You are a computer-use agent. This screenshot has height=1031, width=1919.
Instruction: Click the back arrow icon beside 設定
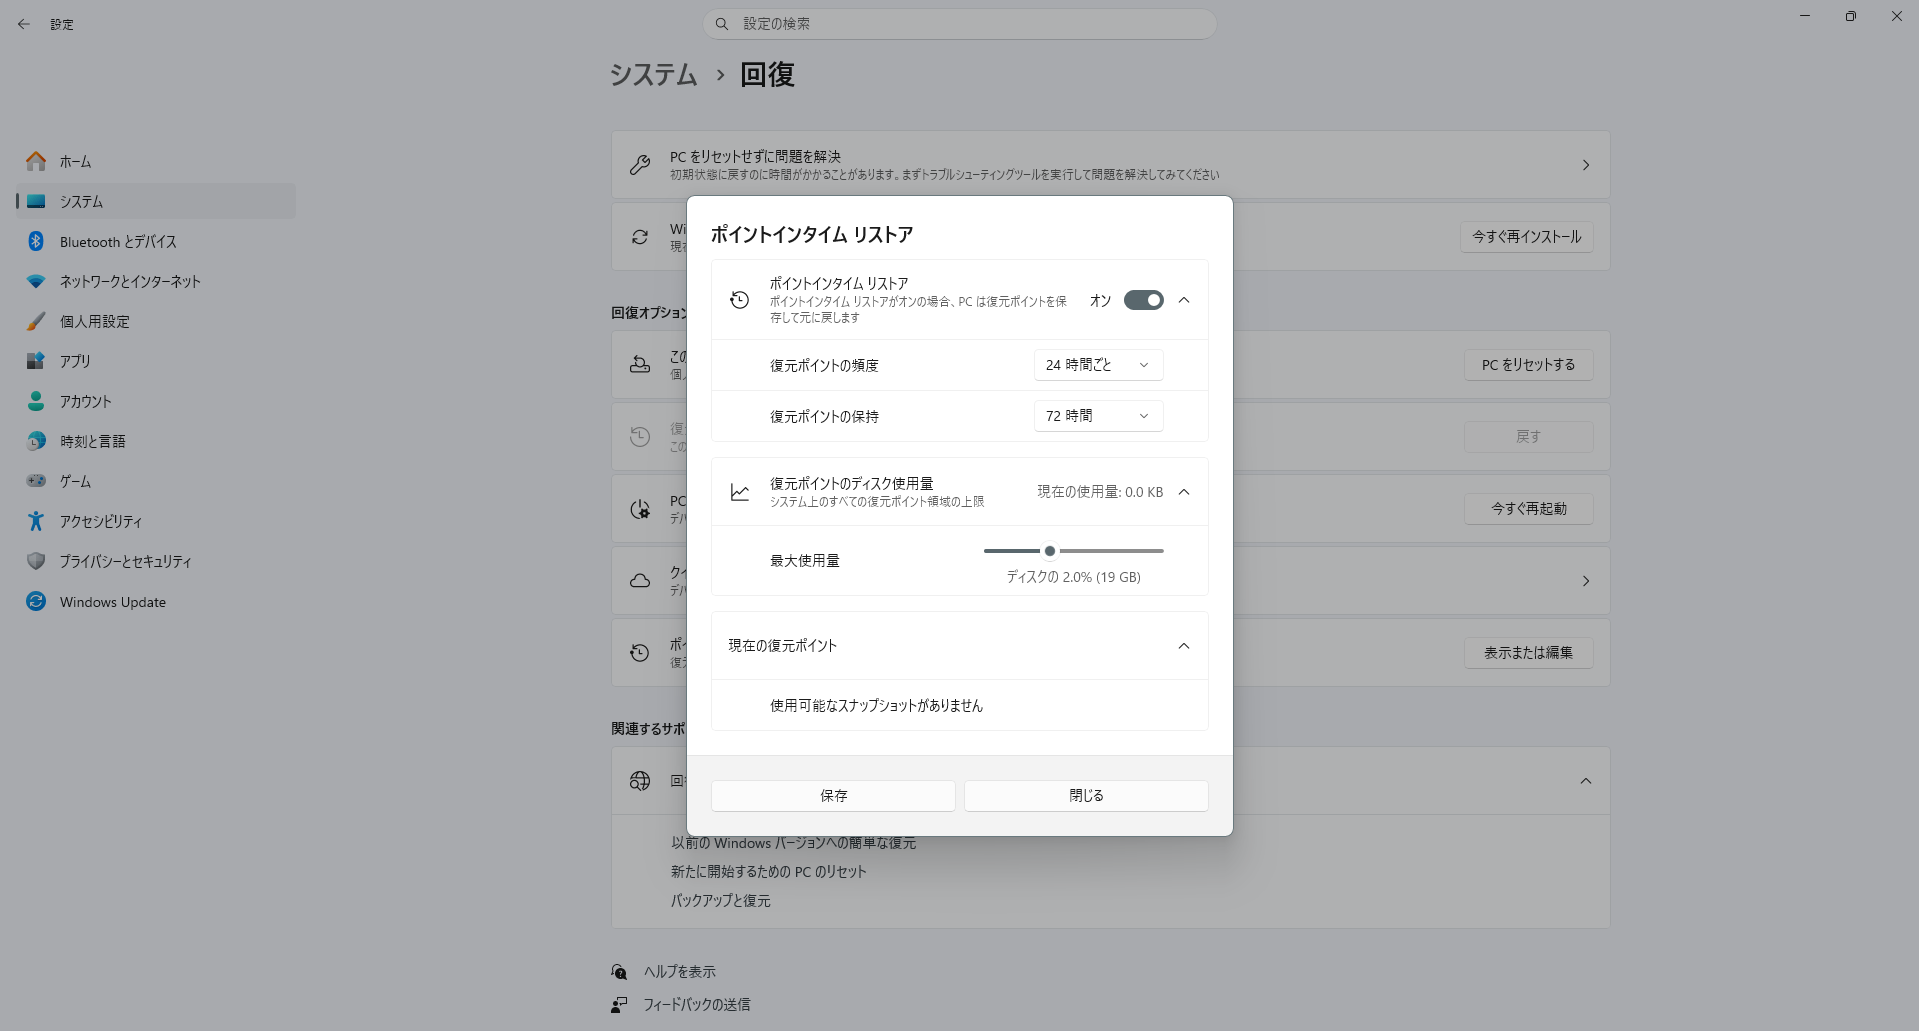tap(24, 24)
